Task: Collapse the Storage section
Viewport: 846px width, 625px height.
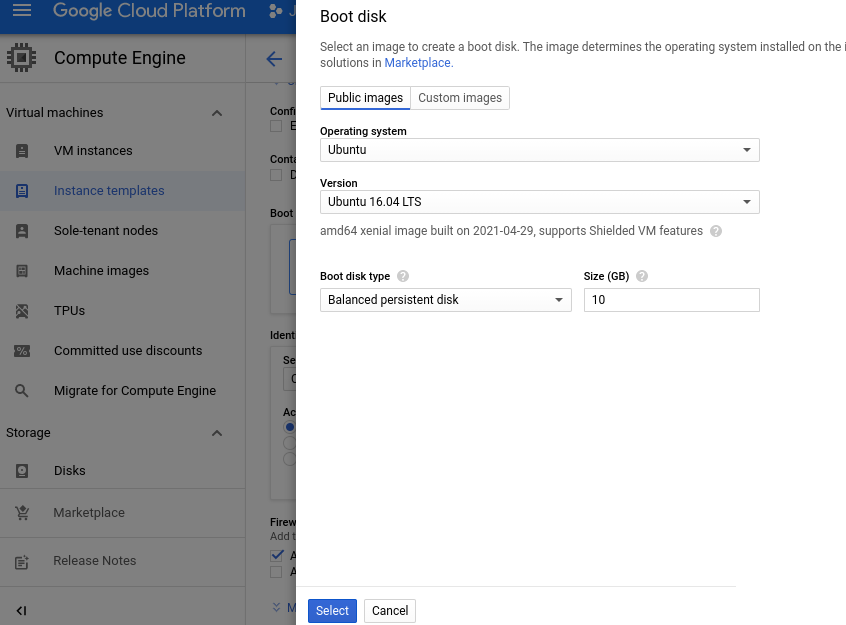Action: coord(217,433)
